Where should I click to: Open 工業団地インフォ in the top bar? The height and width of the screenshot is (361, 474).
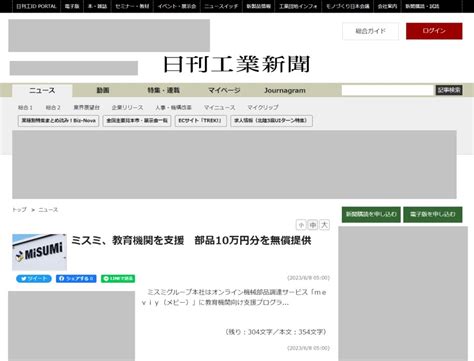(298, 6)
